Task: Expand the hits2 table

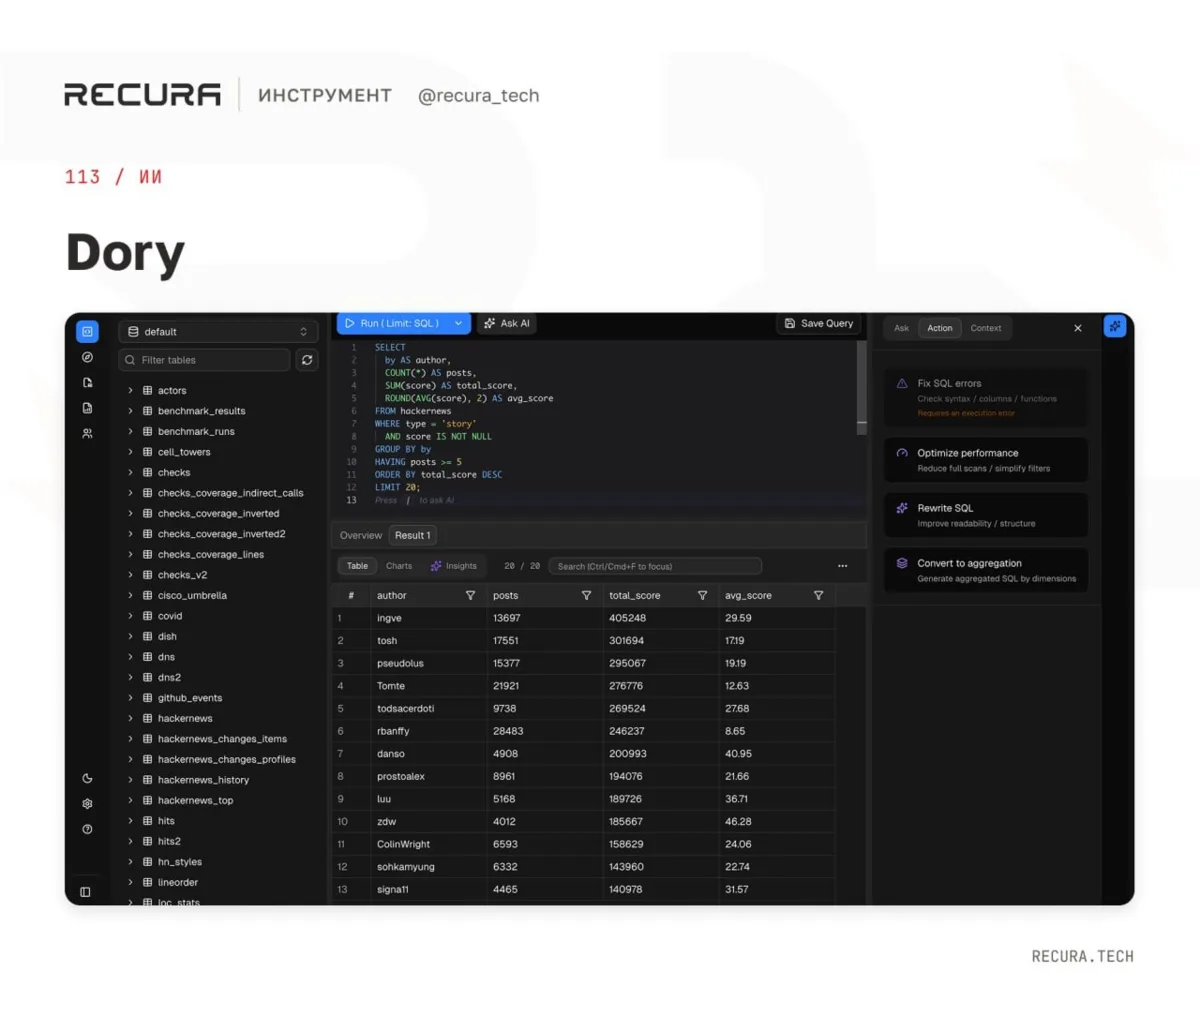Action: [130, 842]
